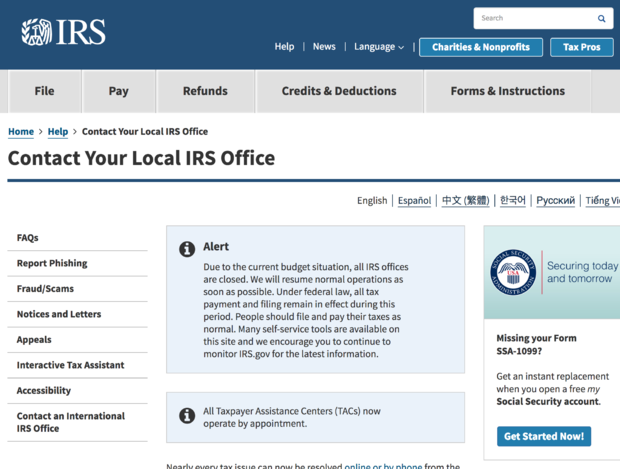Open the Credits & Deductions tab
The width and height of the screenshot is (620, 469).
339,91
